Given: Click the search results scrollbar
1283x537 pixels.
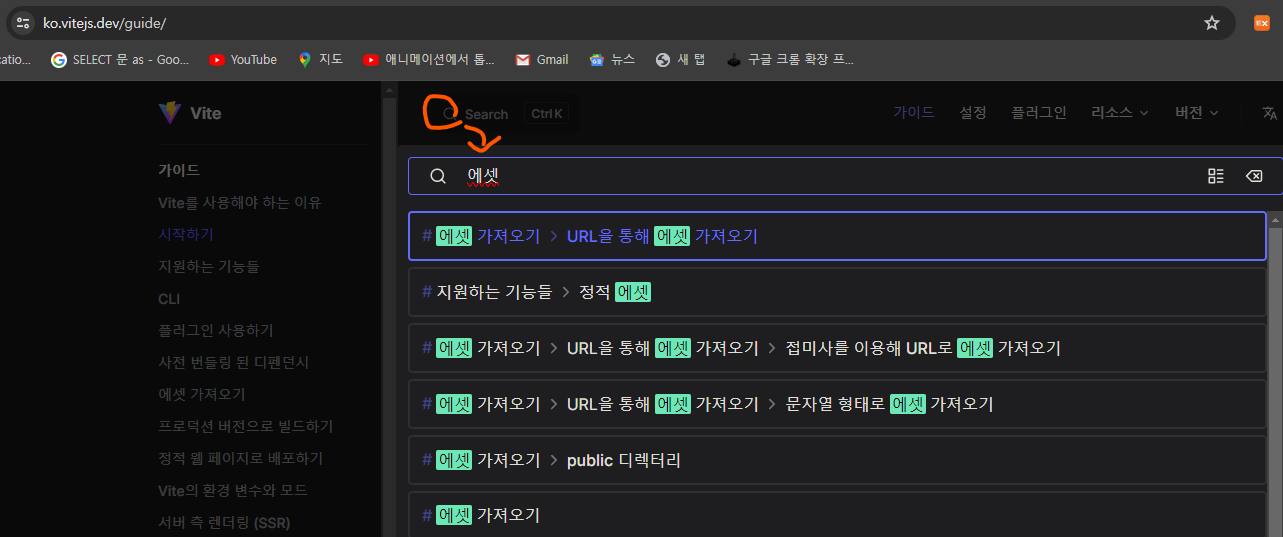Looking at the screenshot, I should coord(1275,380).
